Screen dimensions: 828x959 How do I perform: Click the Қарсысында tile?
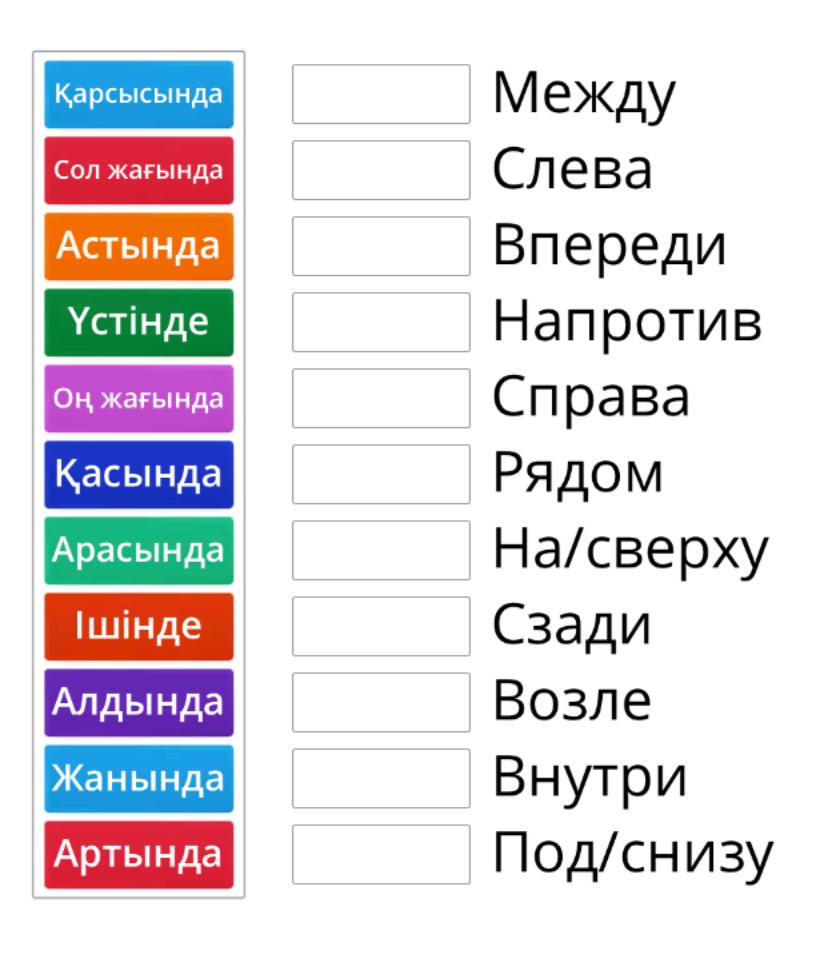[138, 95]
